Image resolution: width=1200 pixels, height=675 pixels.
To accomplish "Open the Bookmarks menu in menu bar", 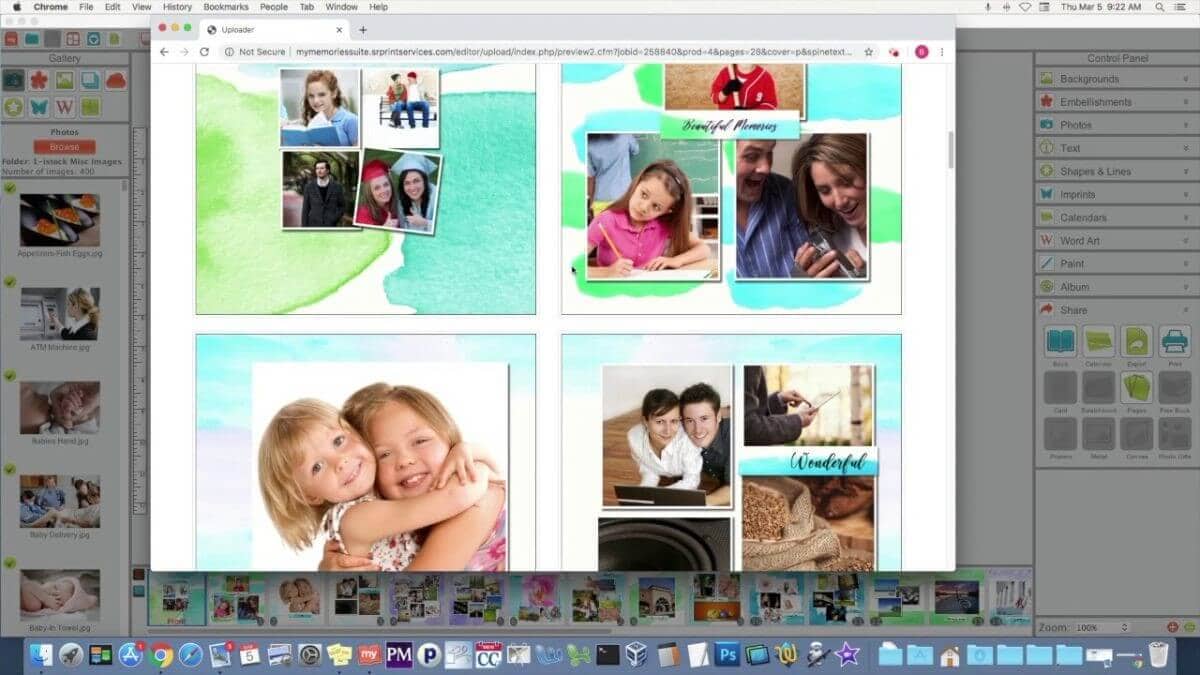I will coord(225,7).
